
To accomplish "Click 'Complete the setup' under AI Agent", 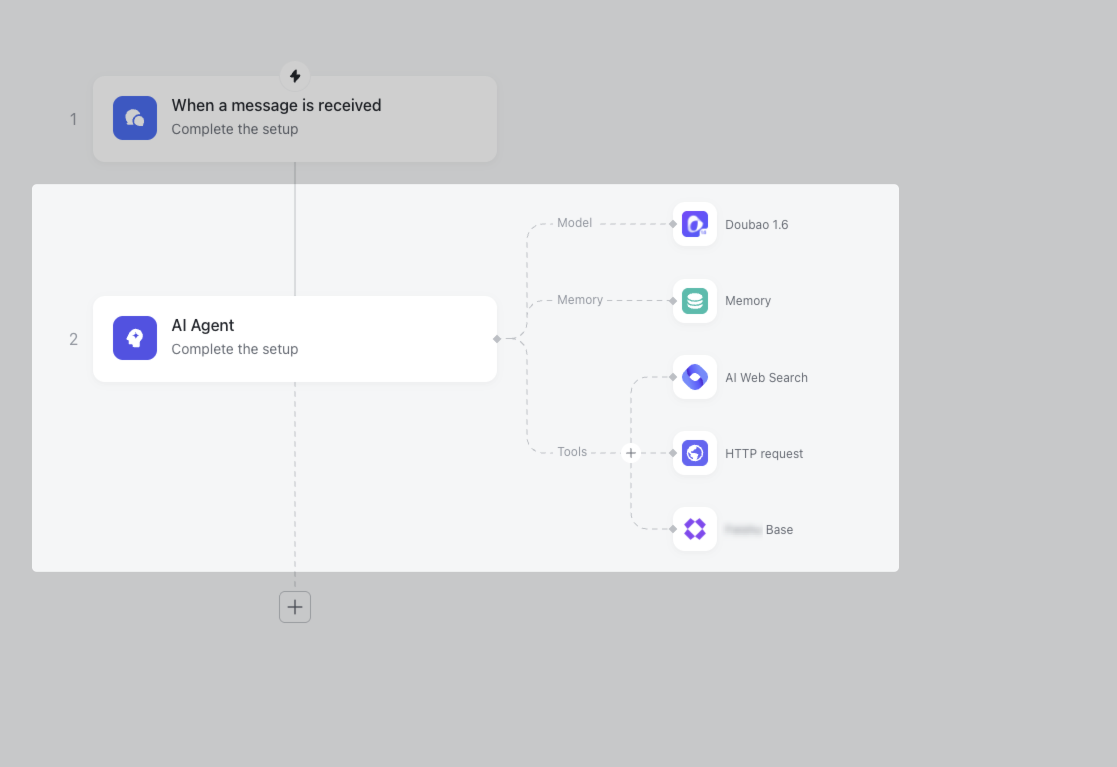I will coord(234,349).
